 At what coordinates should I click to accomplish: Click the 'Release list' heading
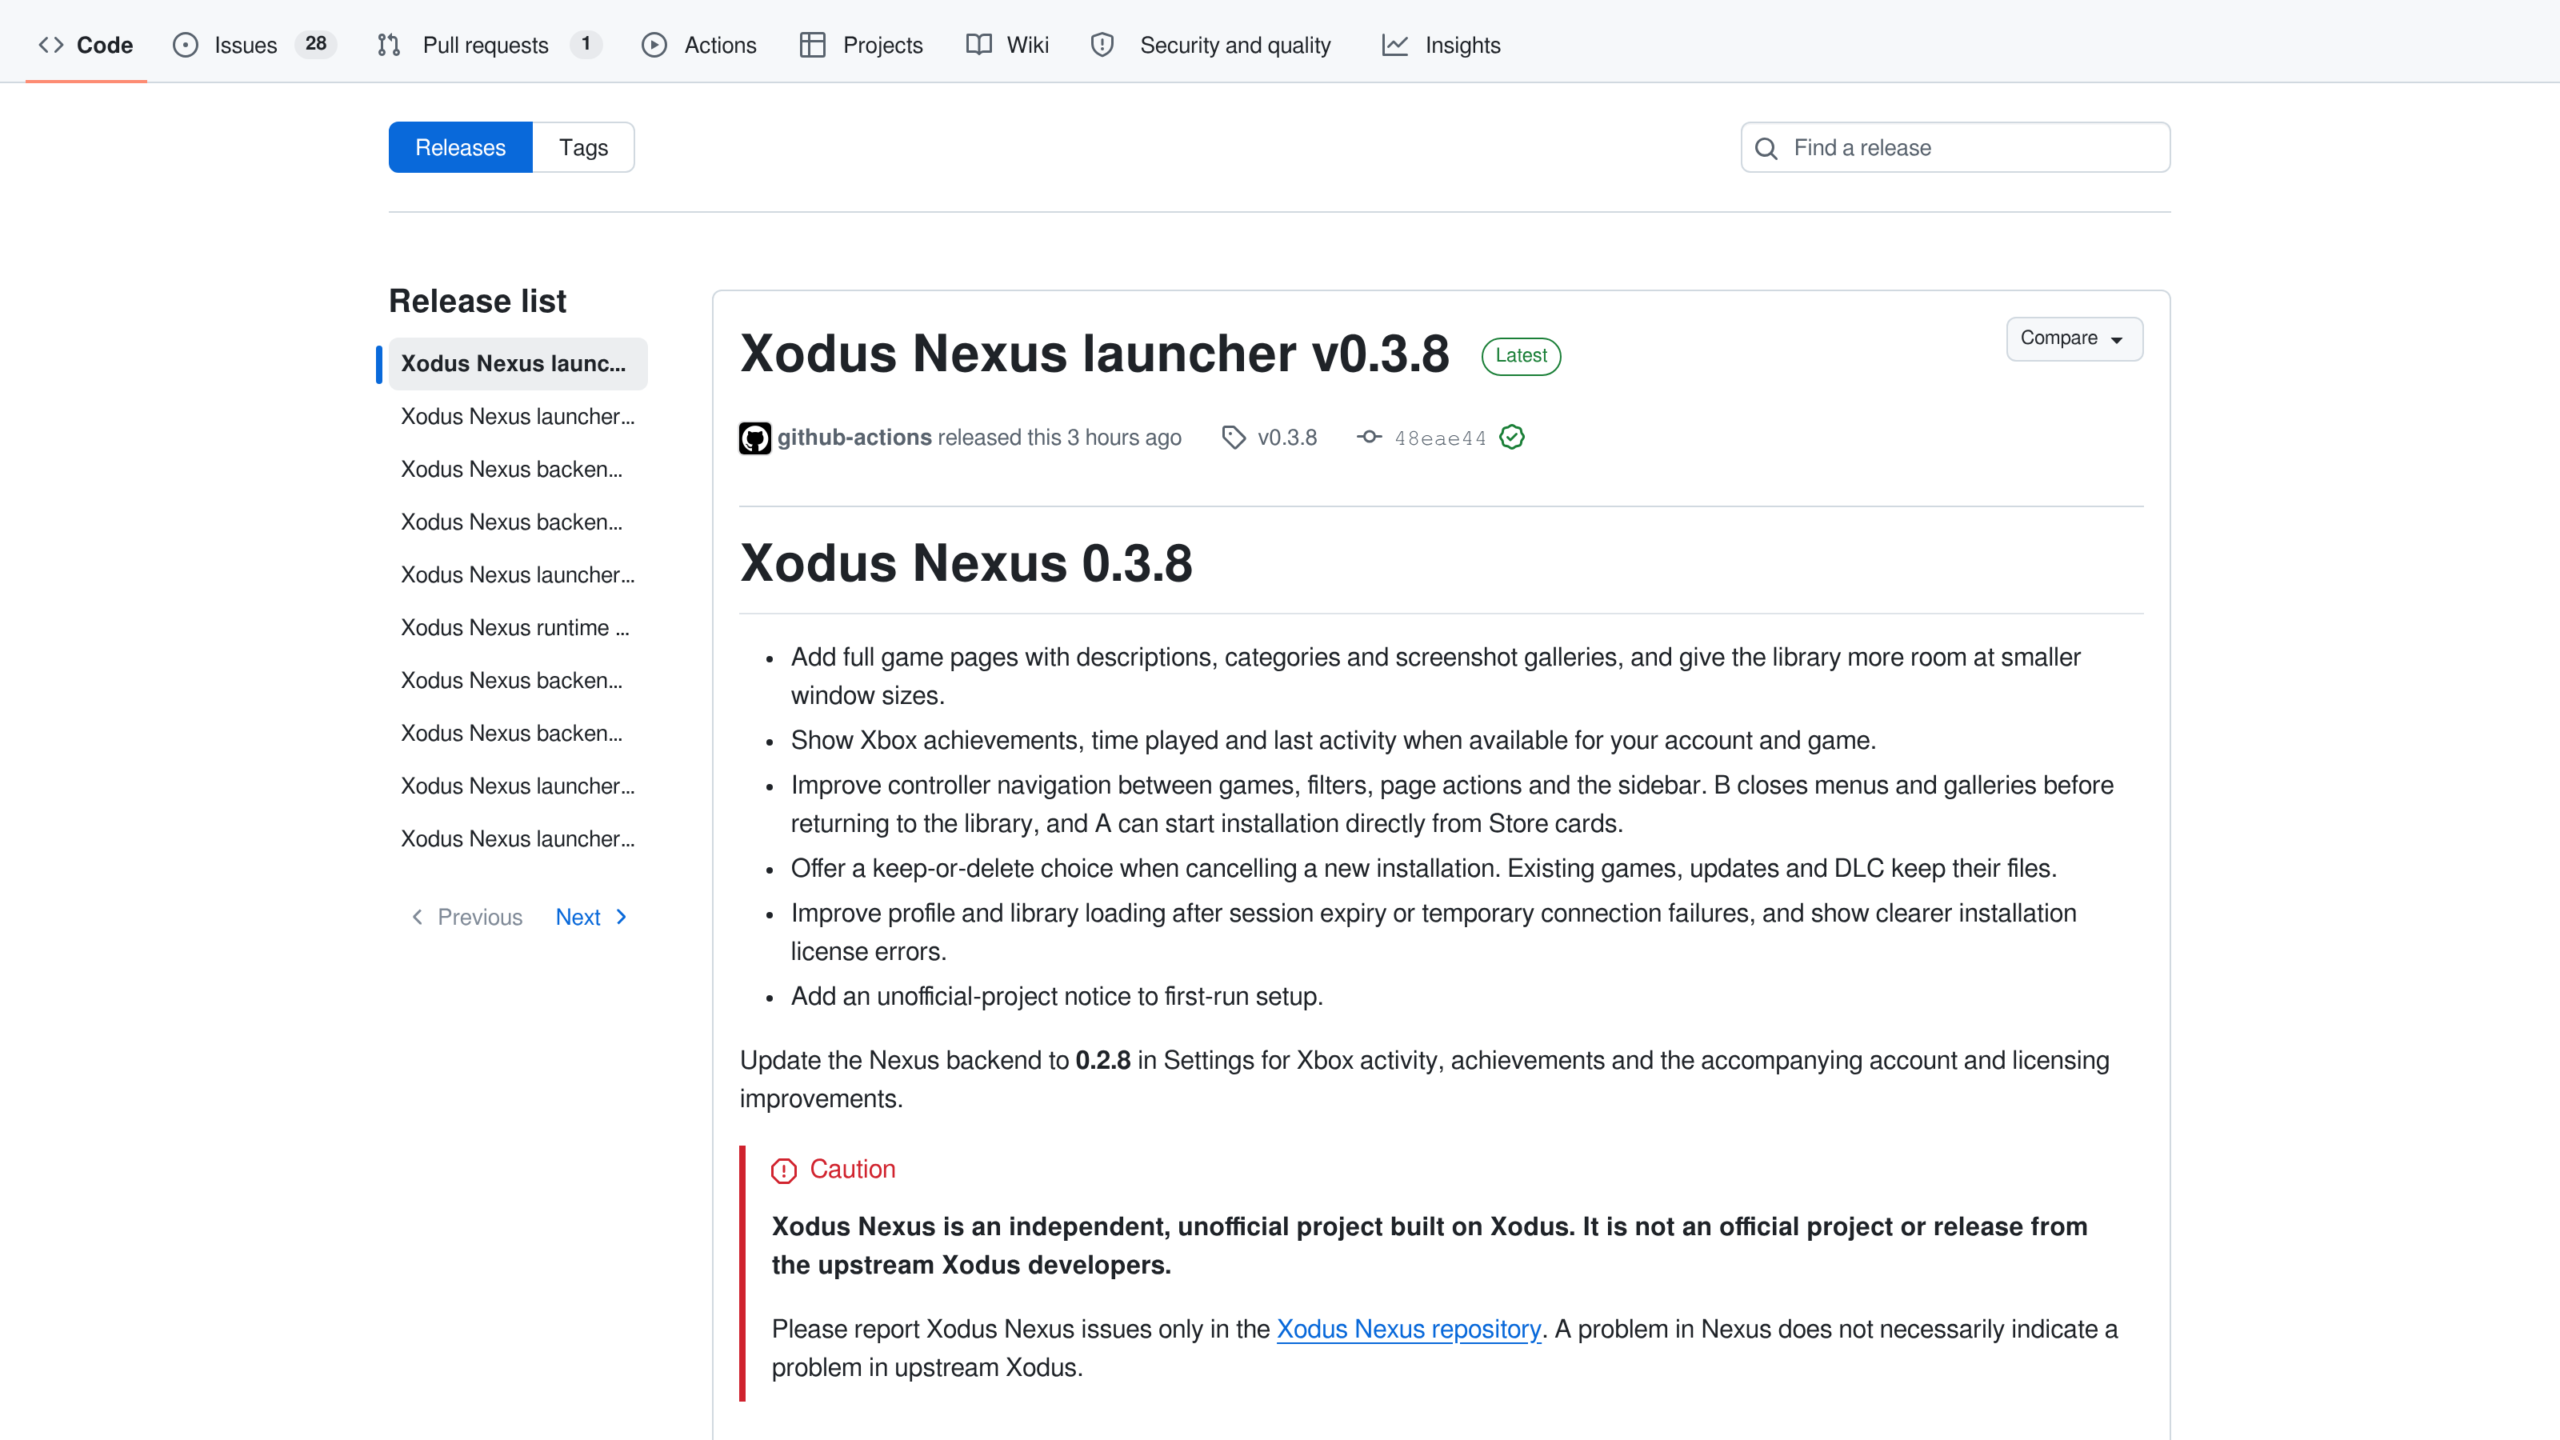477,301
